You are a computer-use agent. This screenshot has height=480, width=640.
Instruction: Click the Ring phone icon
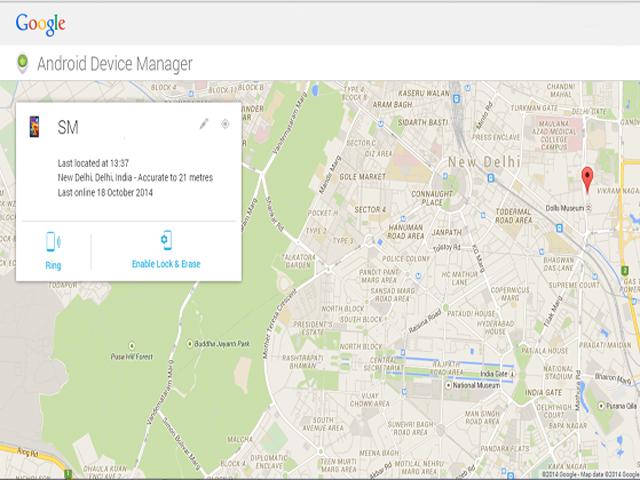(53, 241)
